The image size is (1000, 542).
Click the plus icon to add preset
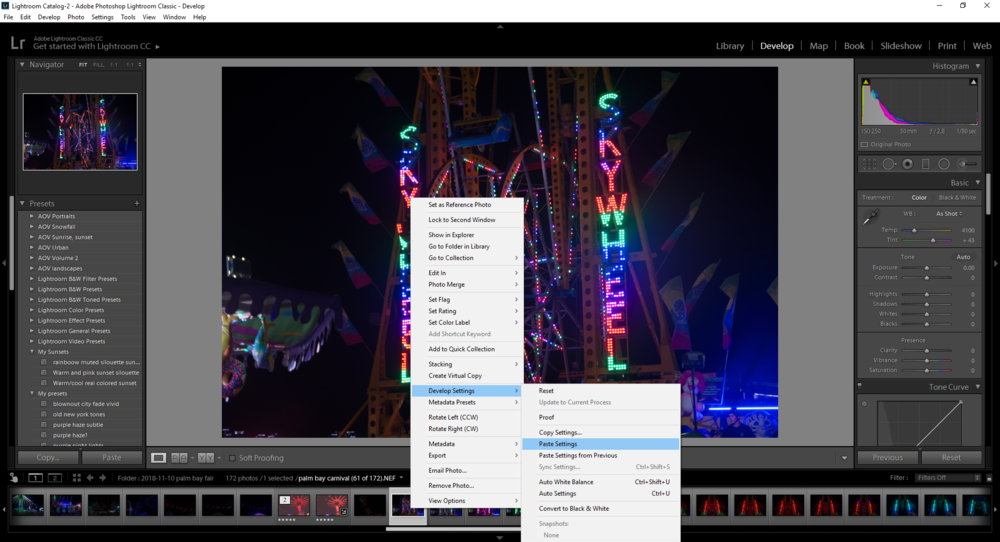click(x=137, y=203)
